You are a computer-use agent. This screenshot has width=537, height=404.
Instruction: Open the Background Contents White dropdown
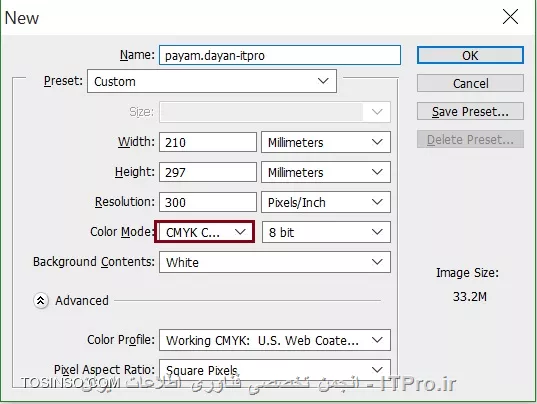click(275, 262)
